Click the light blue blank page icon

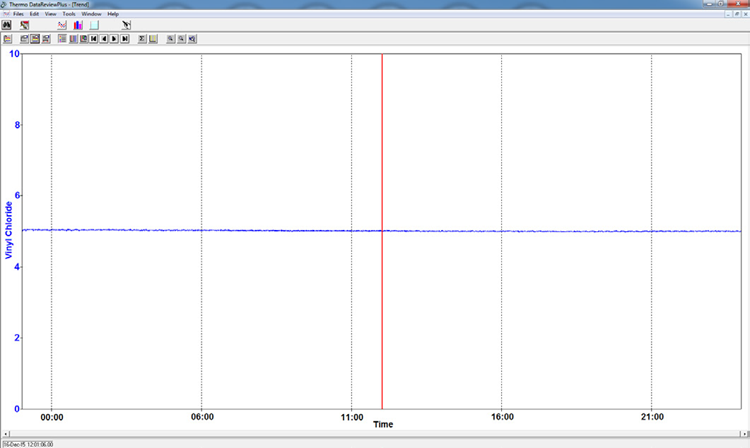click(x=94, y=25)
